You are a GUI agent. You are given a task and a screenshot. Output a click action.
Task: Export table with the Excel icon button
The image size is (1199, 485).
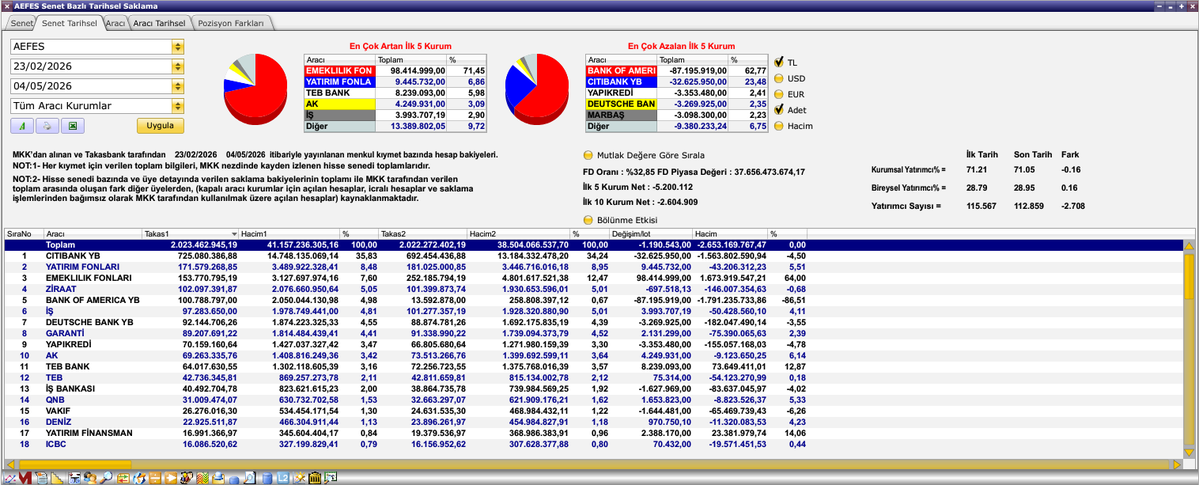73,126
